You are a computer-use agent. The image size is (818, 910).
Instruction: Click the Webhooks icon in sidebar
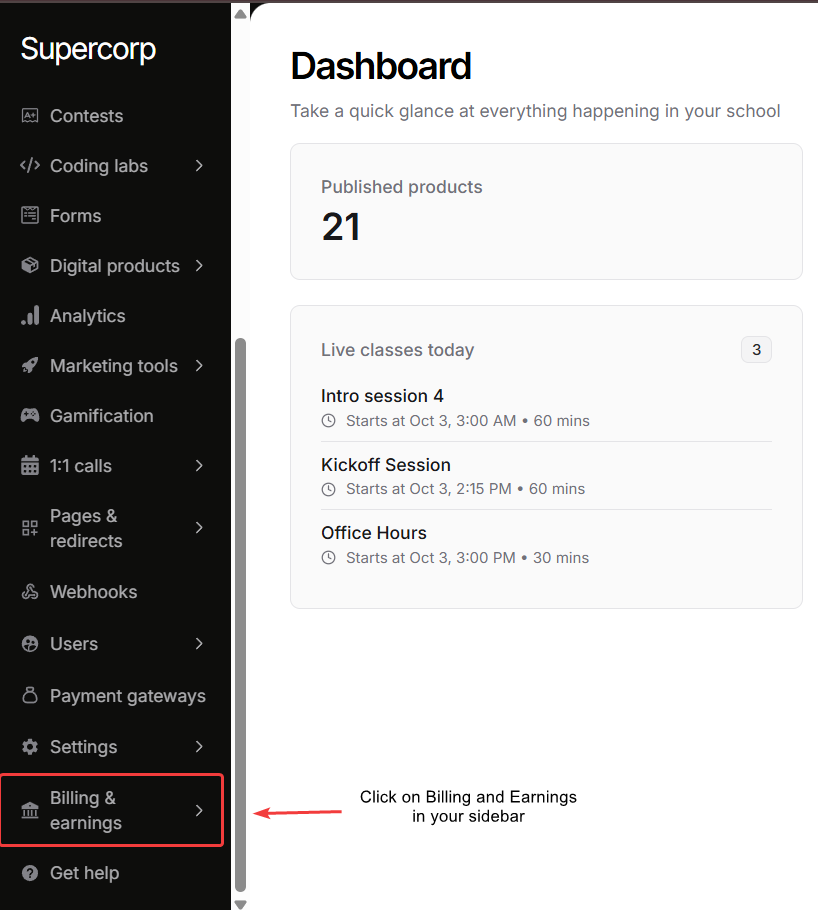[30, 592]
